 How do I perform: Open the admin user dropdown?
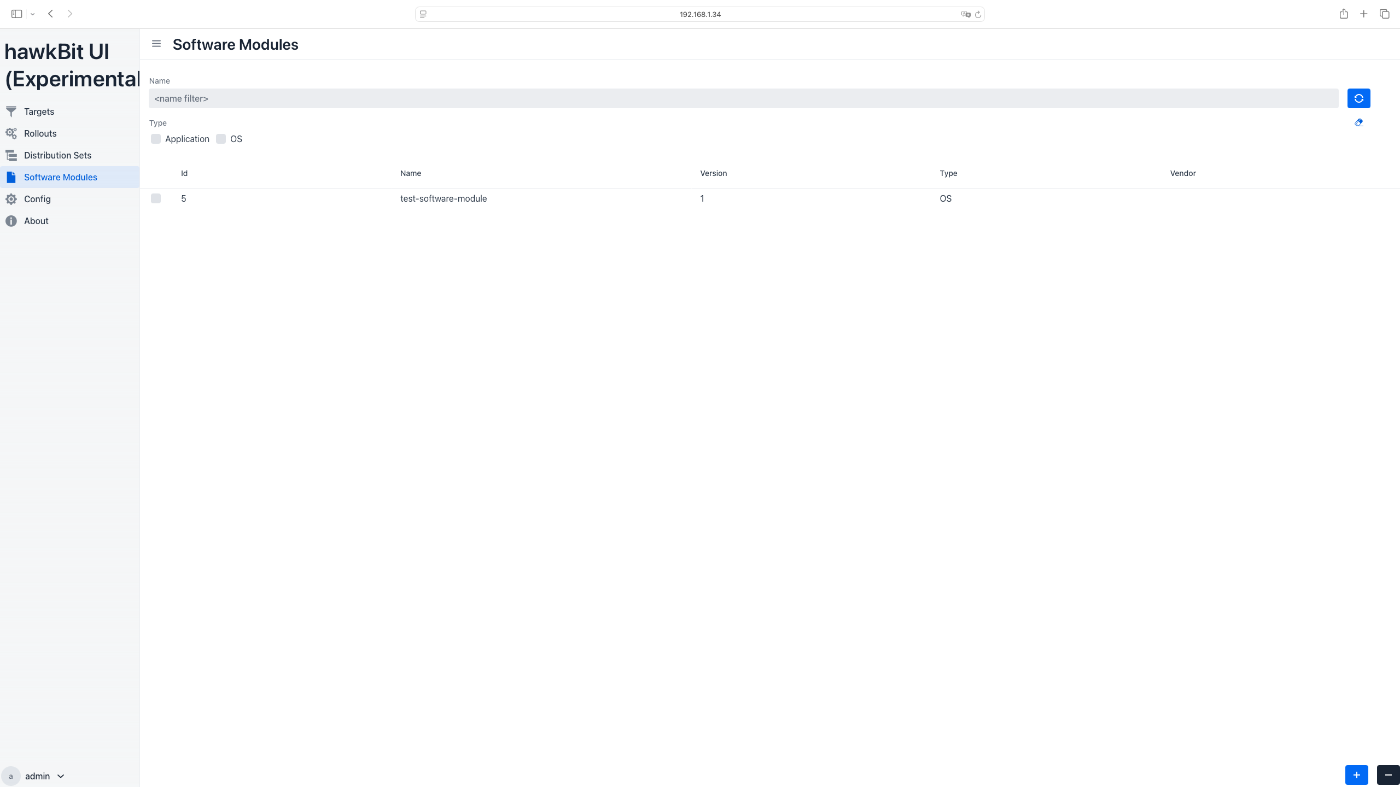tap(33, 776)
